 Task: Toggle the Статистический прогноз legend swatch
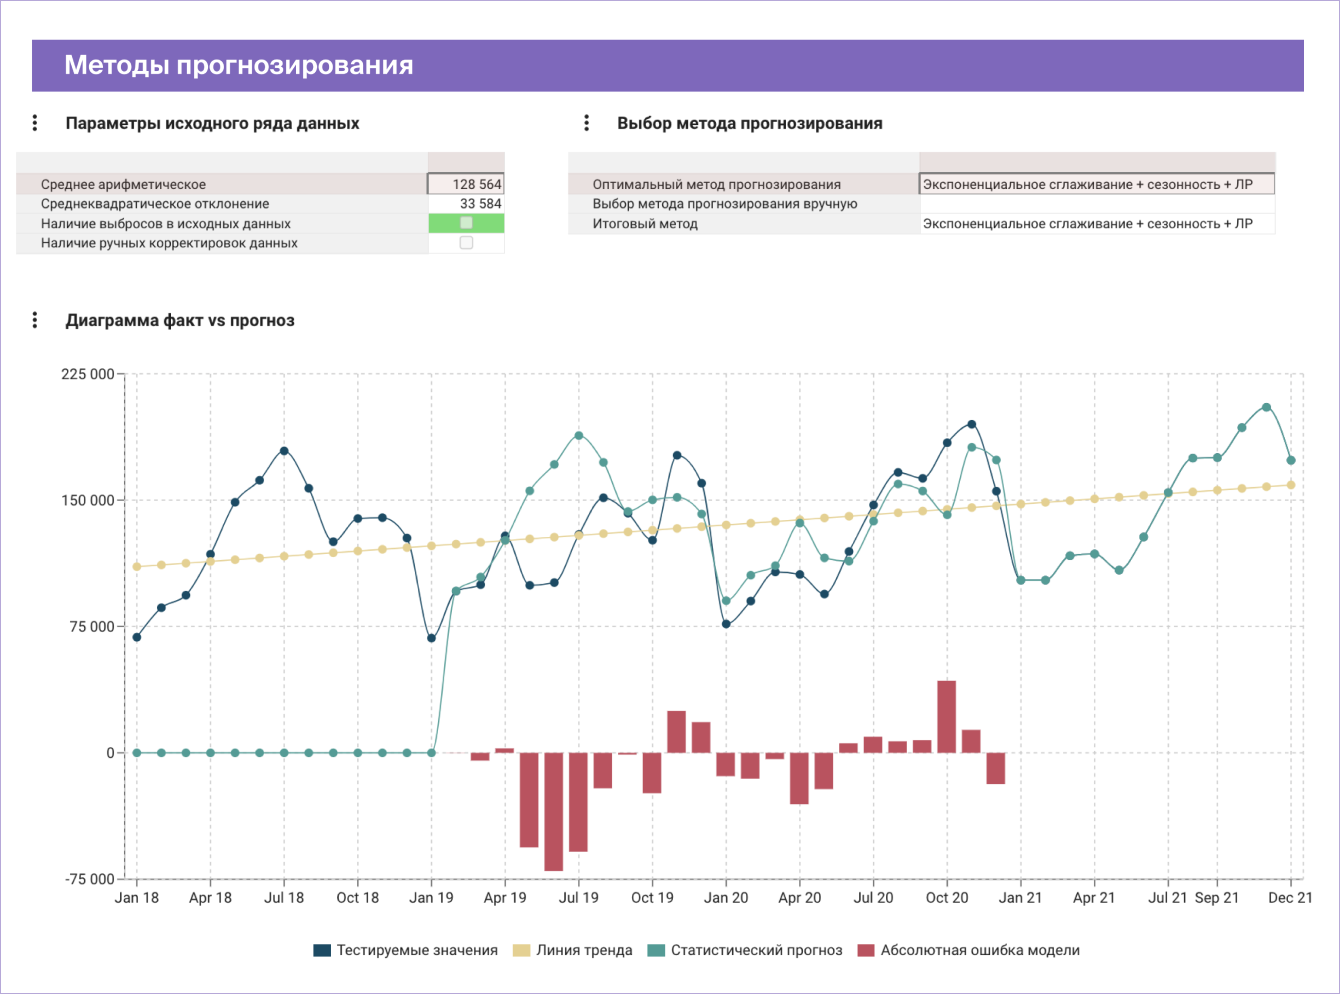(656, 951)
